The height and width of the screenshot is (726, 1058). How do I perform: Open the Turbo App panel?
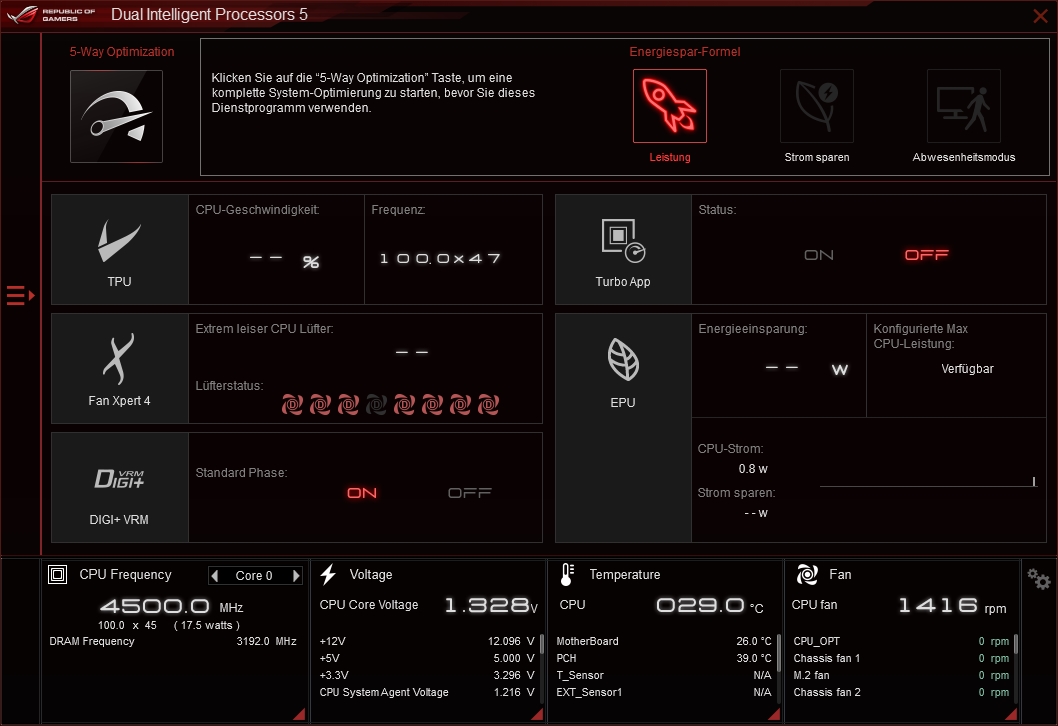pos(623,250)
